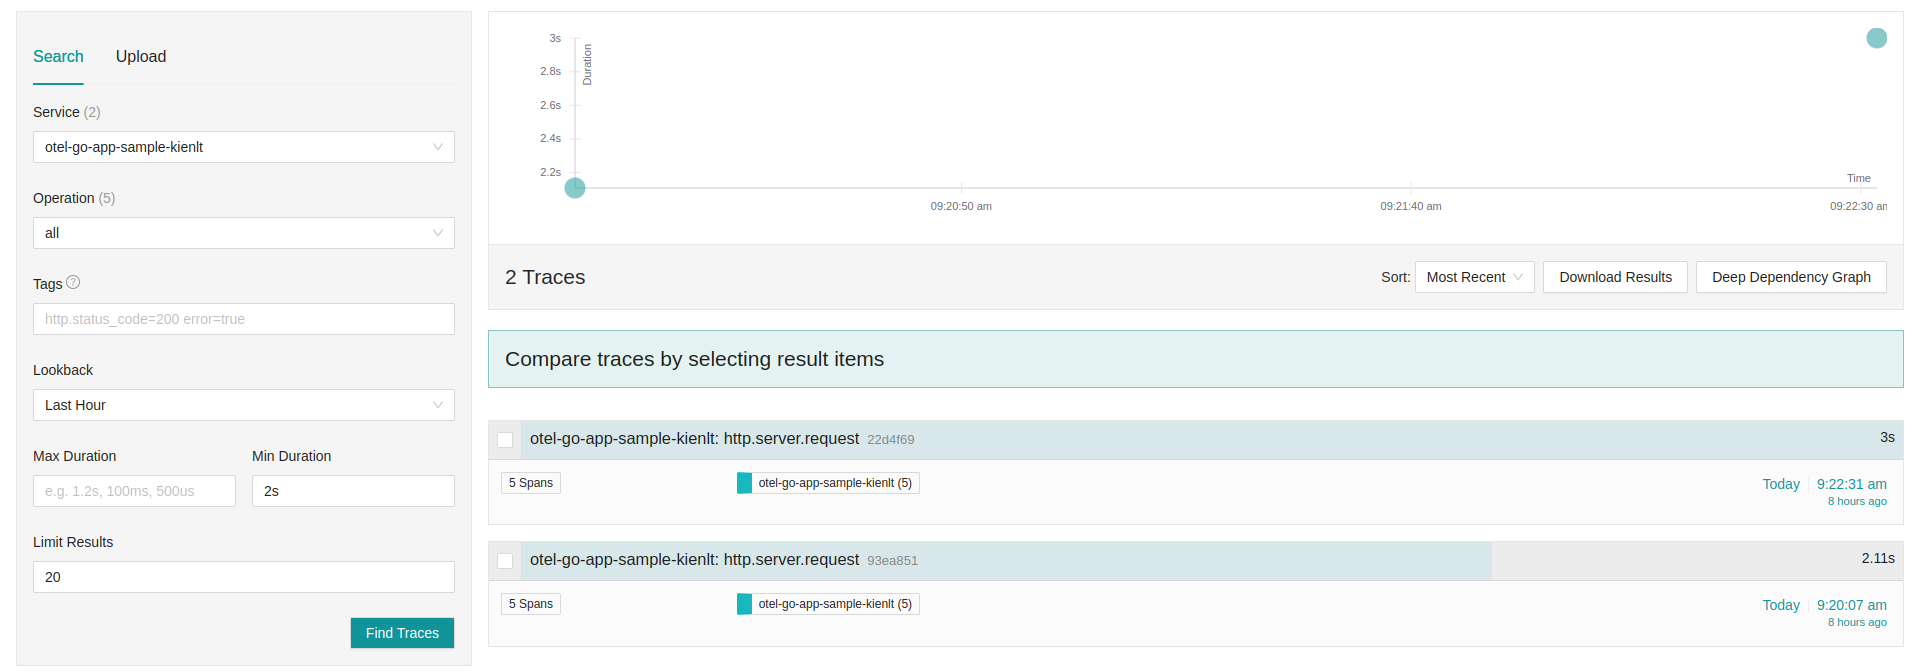Select checkbox for trace 93ea851
This screenshot has height=672, width=1915.
pyautogui.click(x=505, y=561)
